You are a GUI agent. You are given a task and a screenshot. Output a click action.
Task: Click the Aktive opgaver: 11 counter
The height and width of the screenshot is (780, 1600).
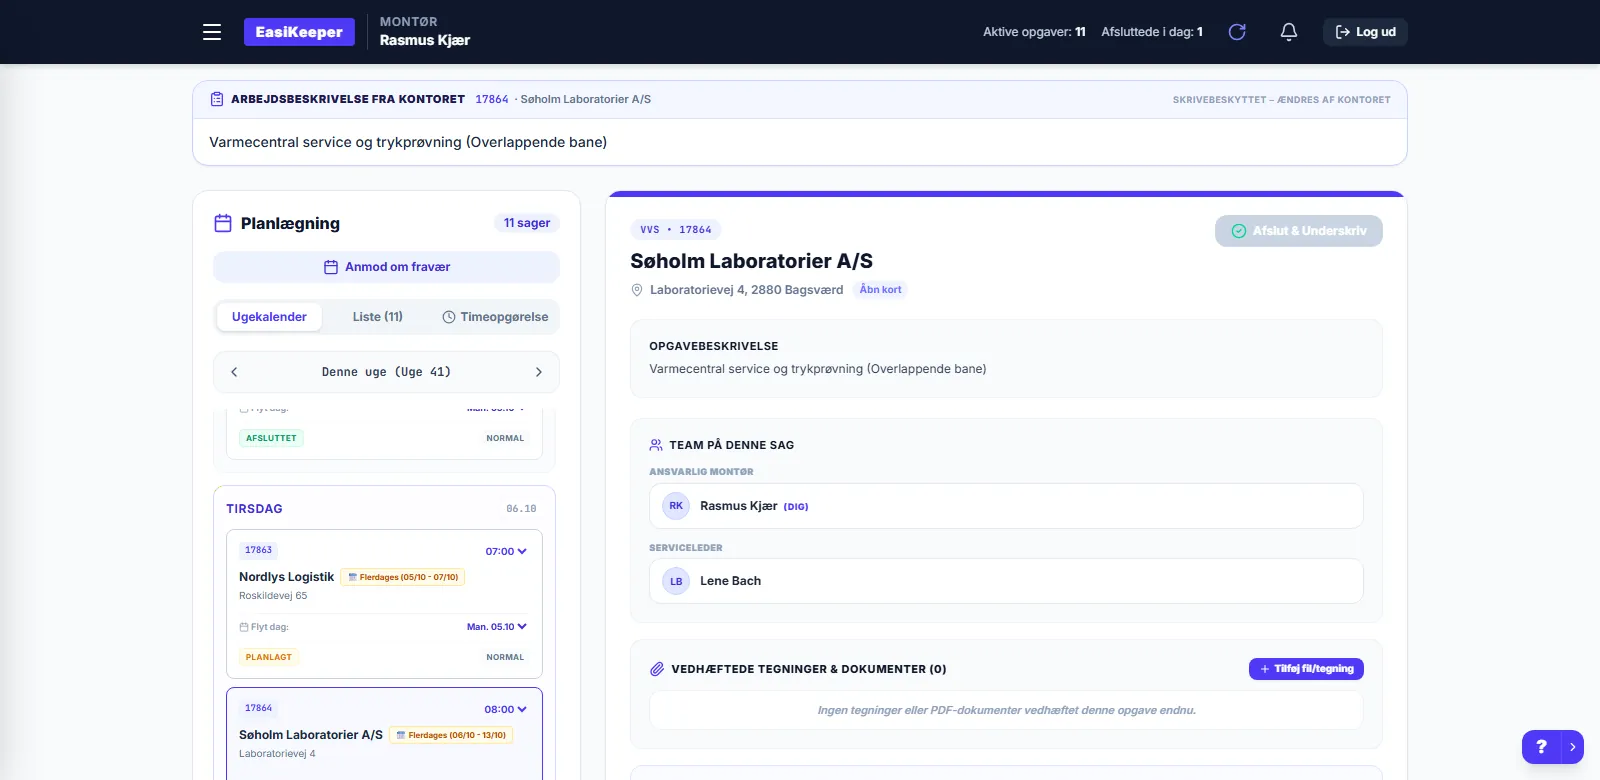point(1034,32)
